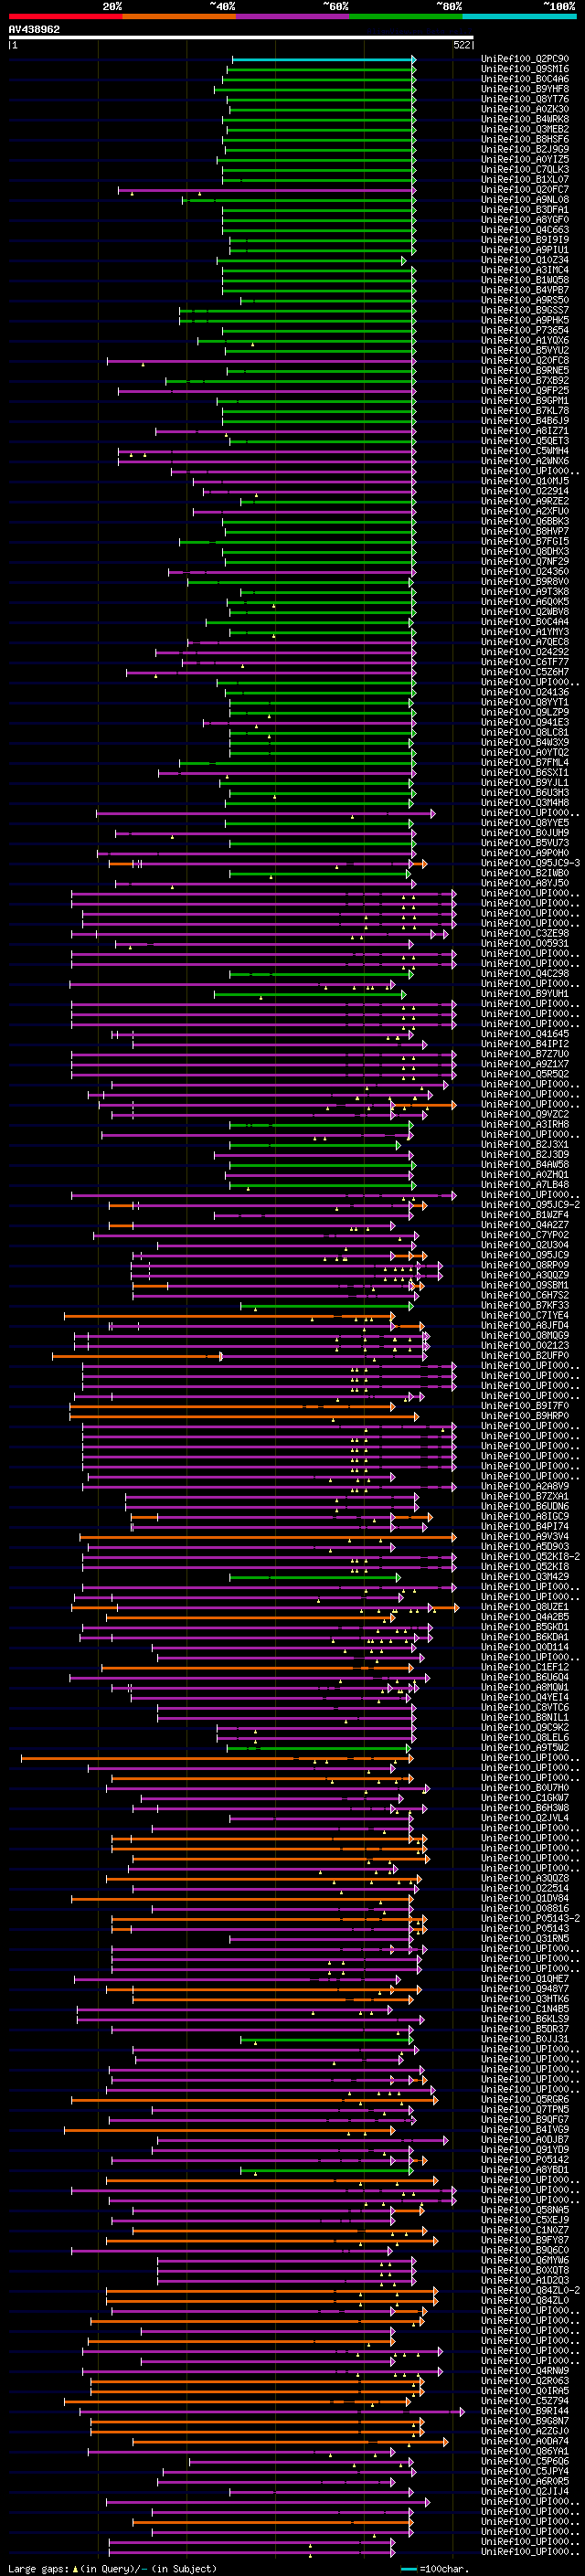The image size is (585, 2576).
Task: Select hit UniRef100_B2J9G9
Action: (x=525, y=149)
